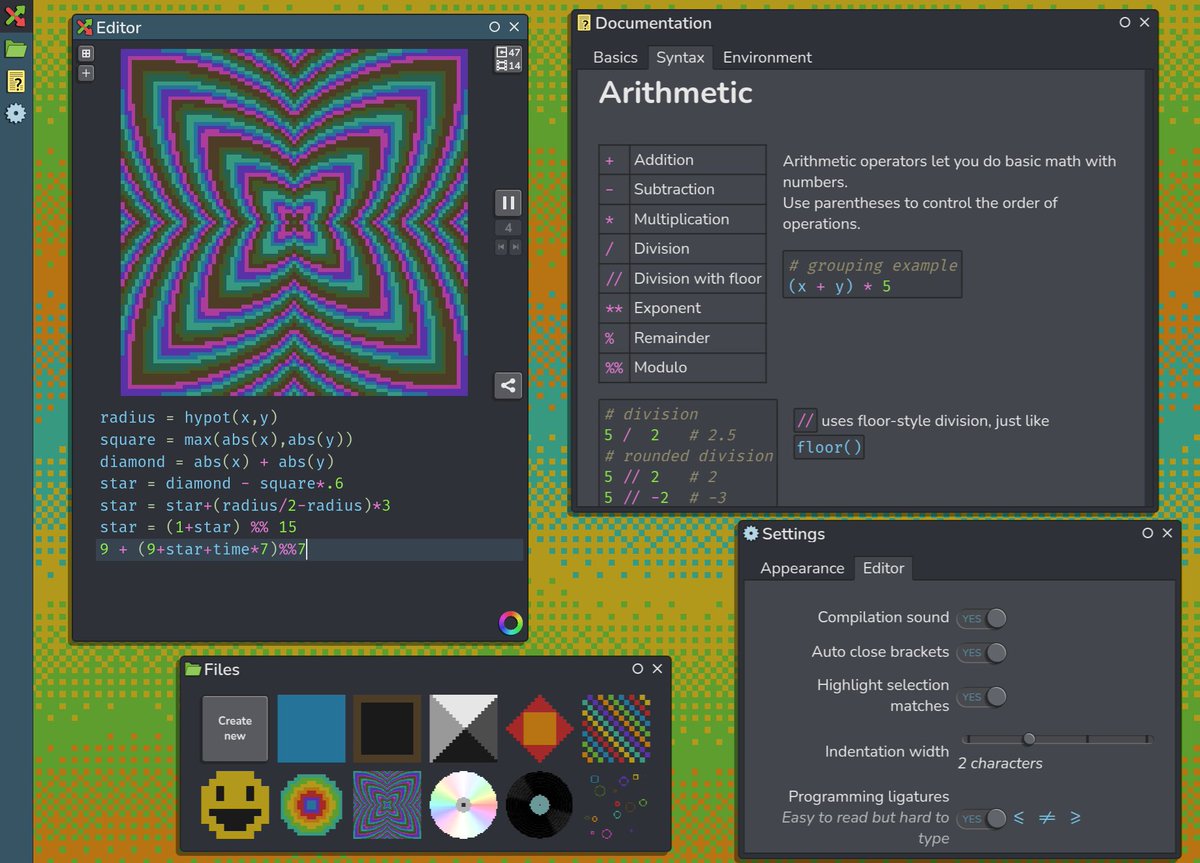Open Settings via the sidebar gear icon
This screenshot has width=1200, height=863.
coord(15,113)
